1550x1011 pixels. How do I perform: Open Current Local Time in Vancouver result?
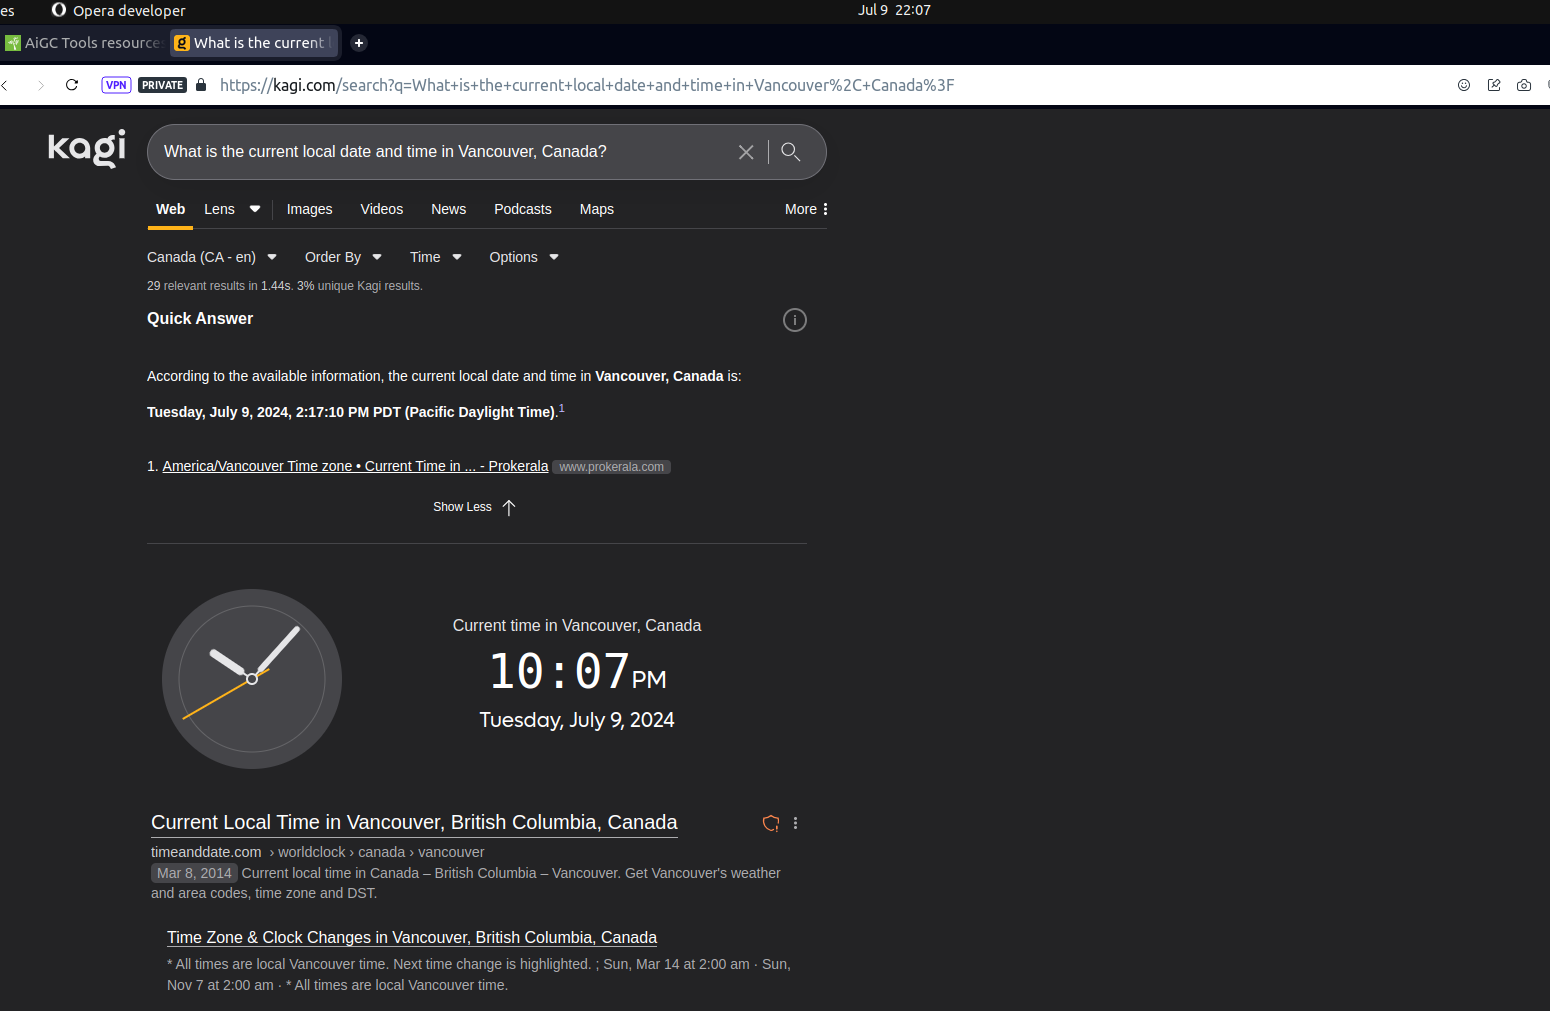click(414, 822)
